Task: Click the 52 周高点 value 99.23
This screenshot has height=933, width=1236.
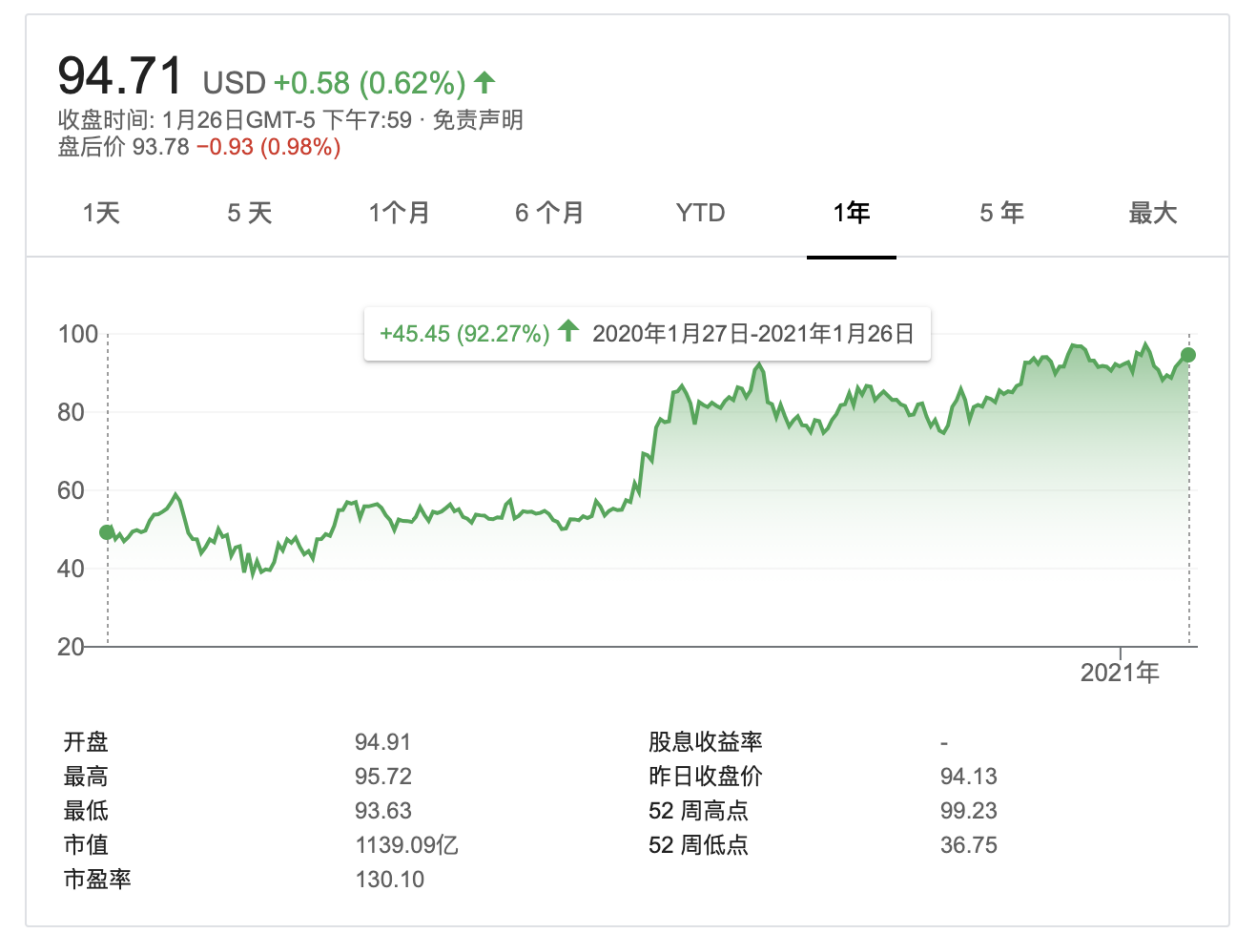Action: 968,810
